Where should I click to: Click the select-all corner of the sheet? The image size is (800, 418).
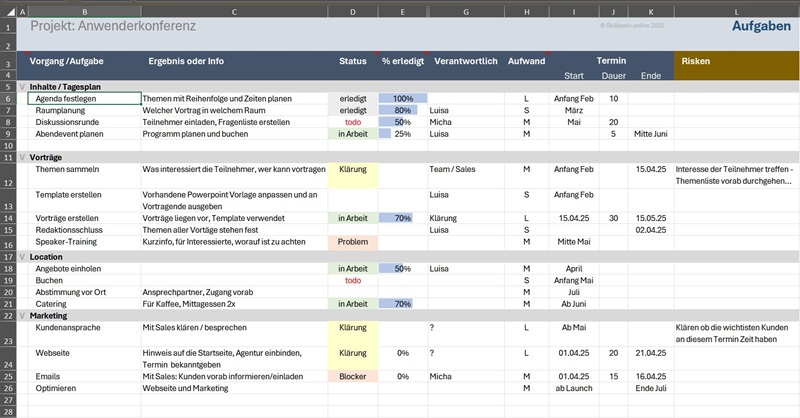[x=8, y=11]
